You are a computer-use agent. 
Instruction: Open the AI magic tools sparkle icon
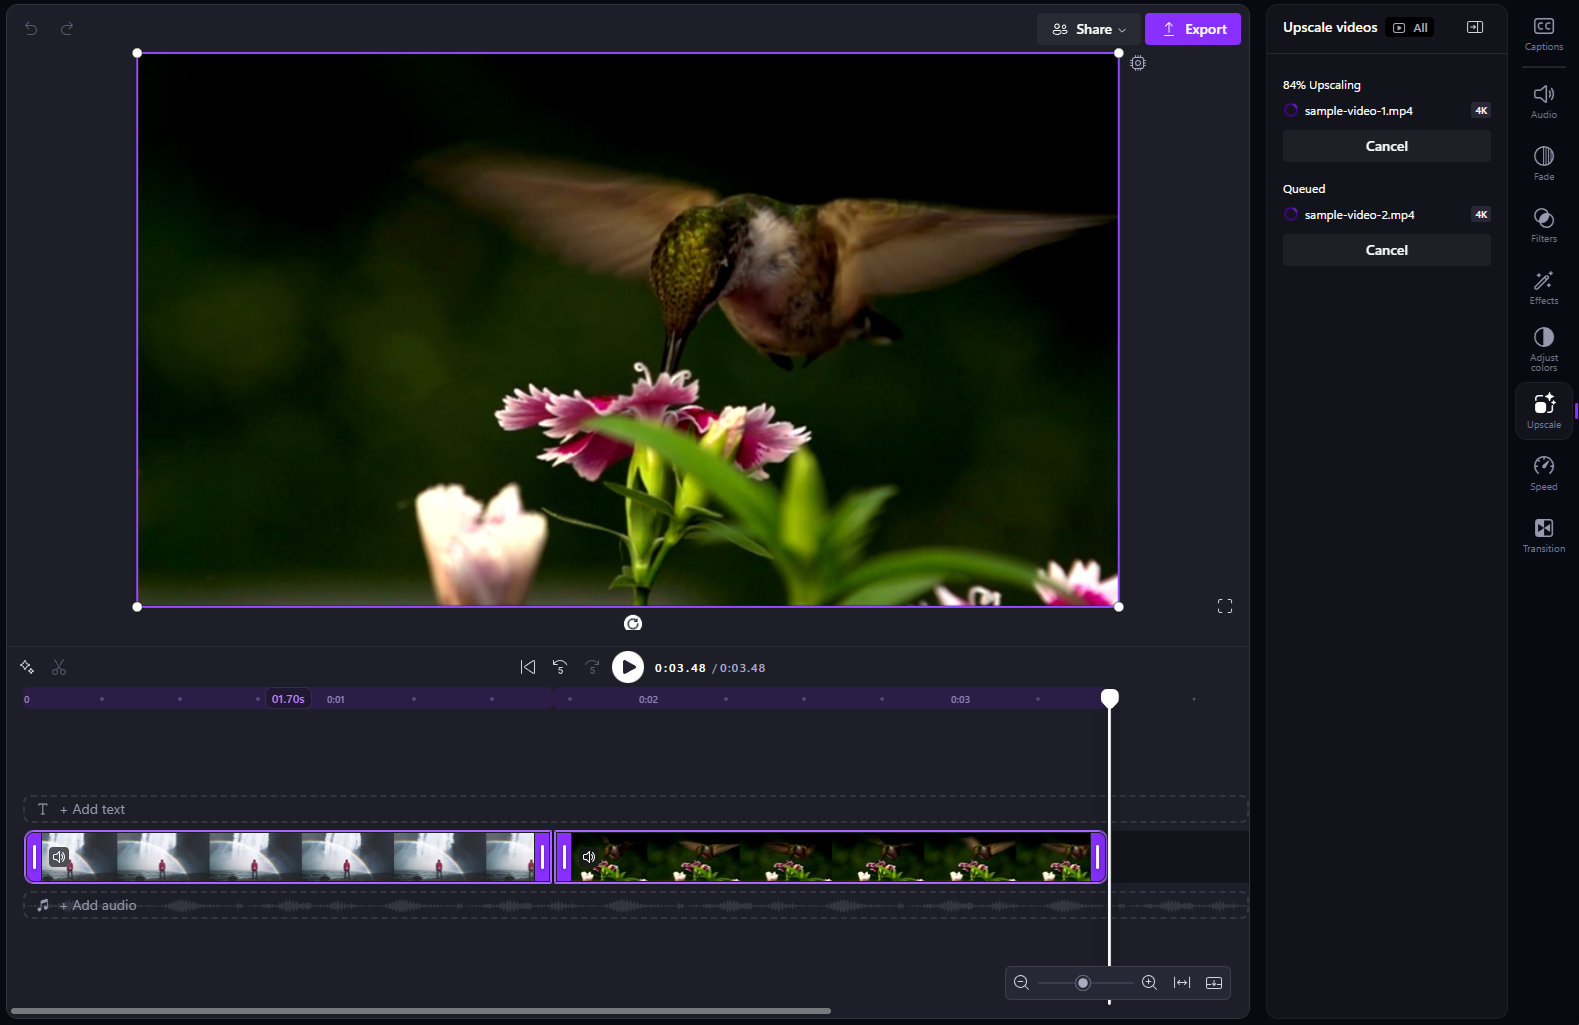tap(27, 667)
